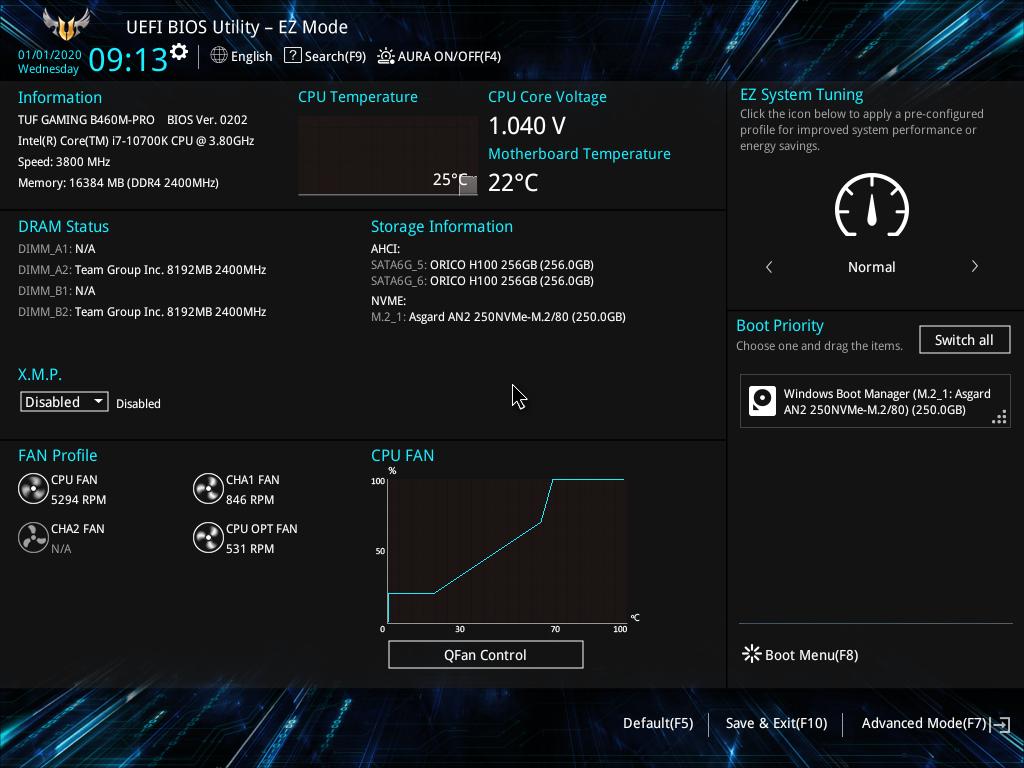
Task: Click the CHA2 FAN fan icon
Action: coord(33,537)
